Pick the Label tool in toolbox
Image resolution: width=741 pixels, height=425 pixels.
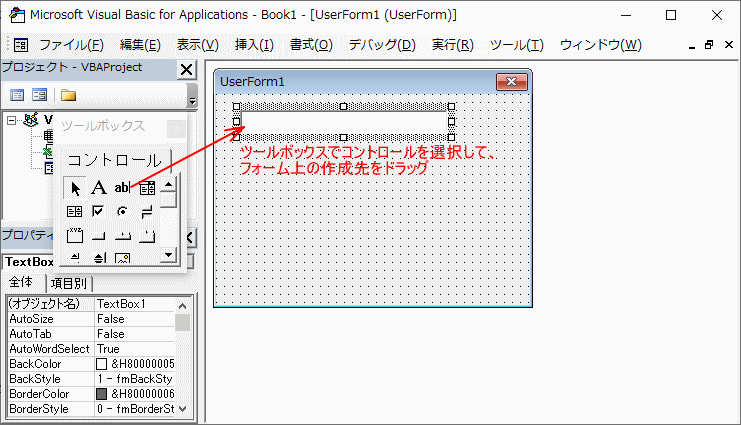(x=99, y=188)
